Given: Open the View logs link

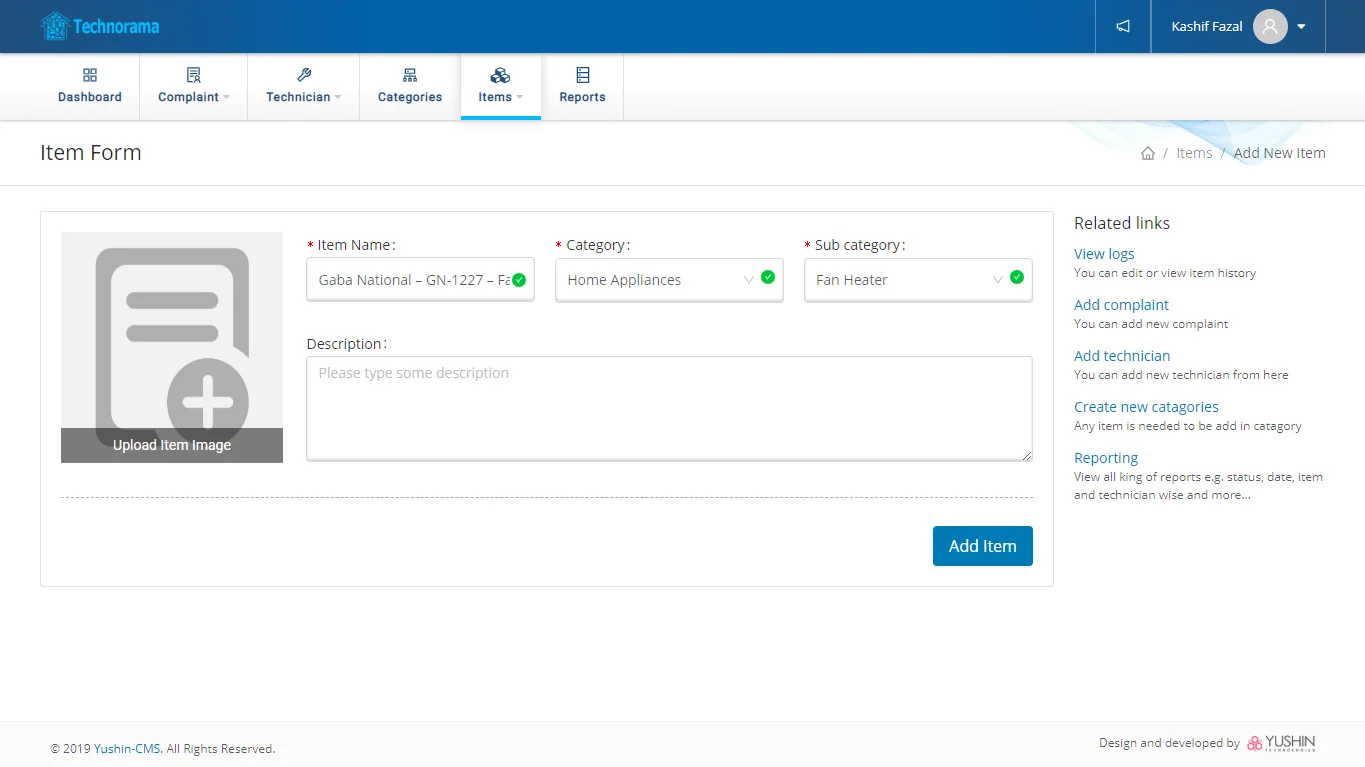Looking at the screenshot, I should 1104,254.
